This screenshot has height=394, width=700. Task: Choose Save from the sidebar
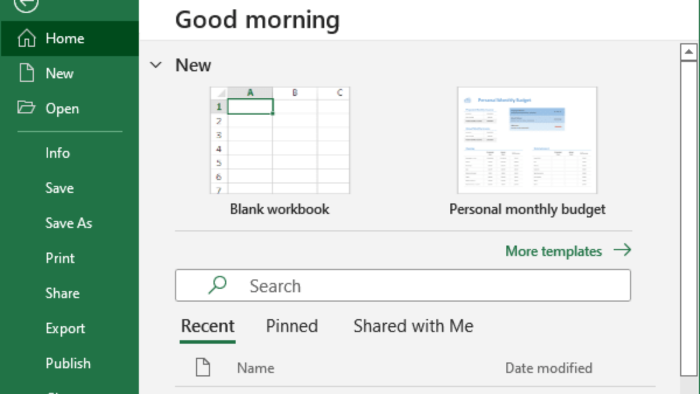point(59,188)
